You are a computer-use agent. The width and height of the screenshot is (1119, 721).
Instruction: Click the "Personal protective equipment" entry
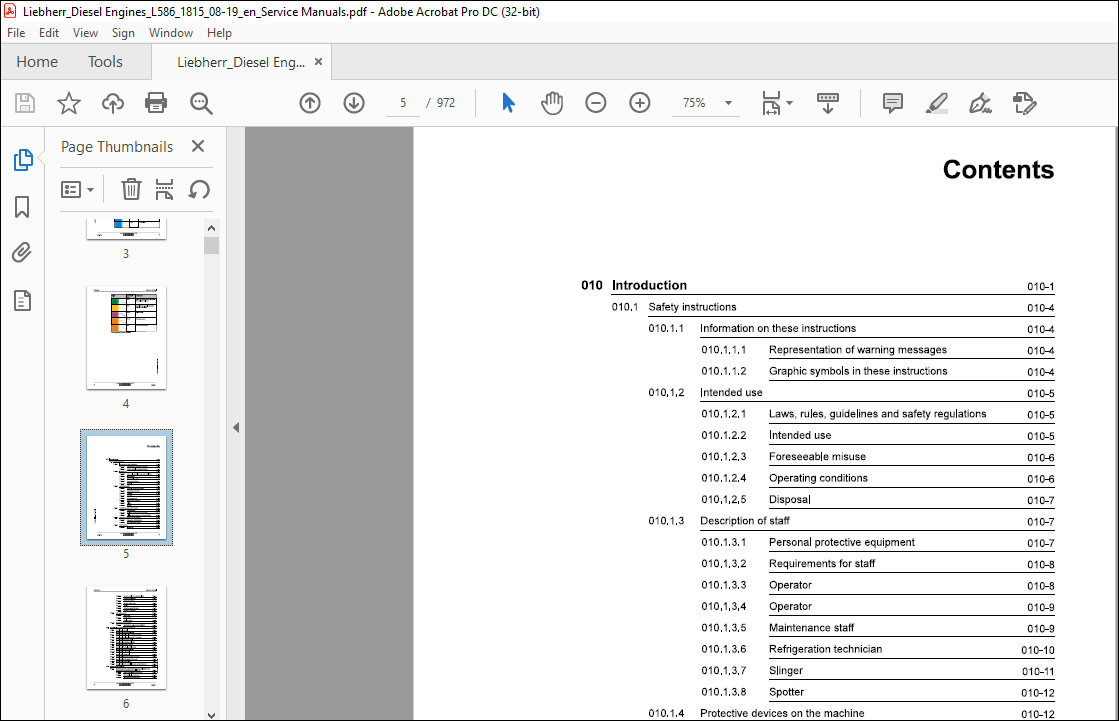[x=841, y=543]
